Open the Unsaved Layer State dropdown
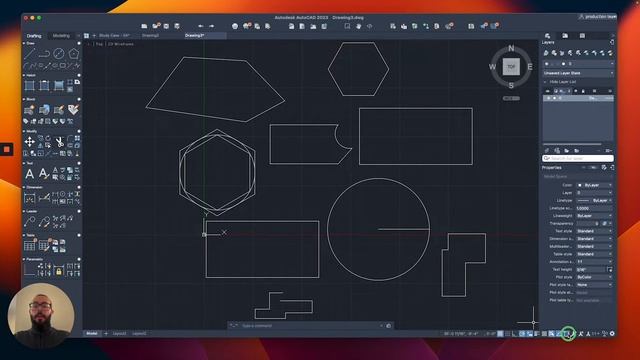The image size is (640, 360). pos(578,73)
